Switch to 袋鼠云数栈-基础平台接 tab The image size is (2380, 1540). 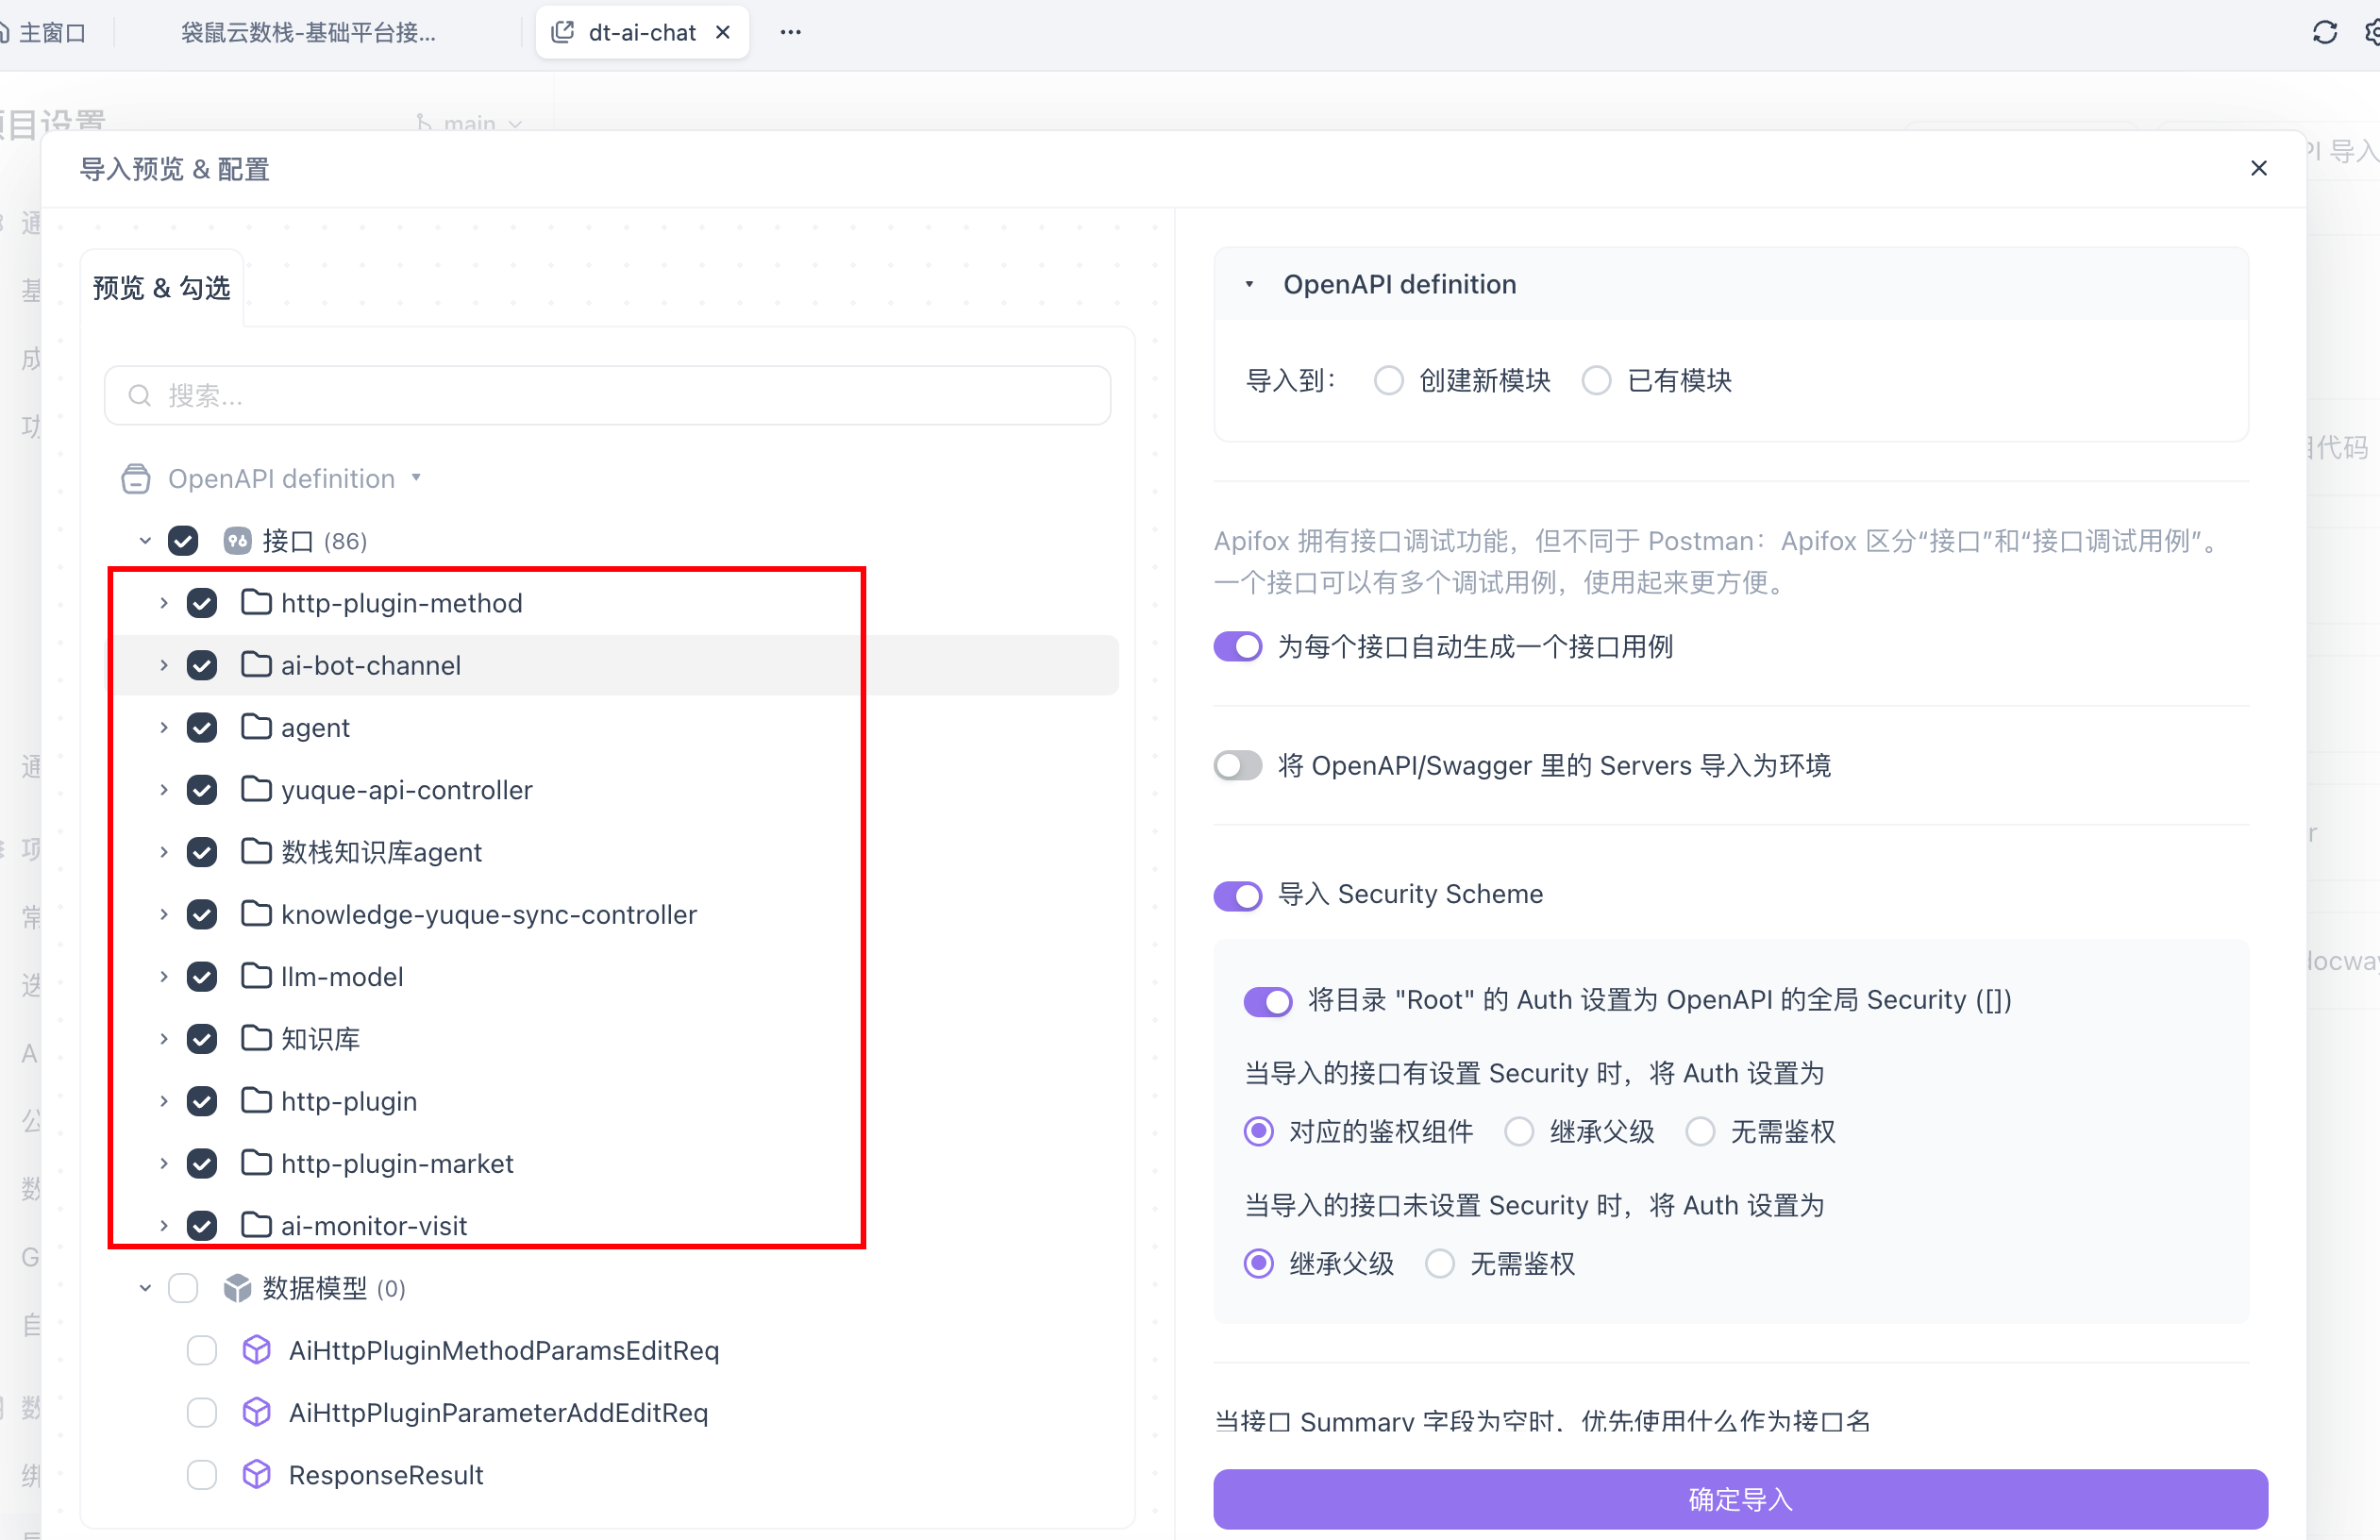pyautogui.click(x=308, y=32)
